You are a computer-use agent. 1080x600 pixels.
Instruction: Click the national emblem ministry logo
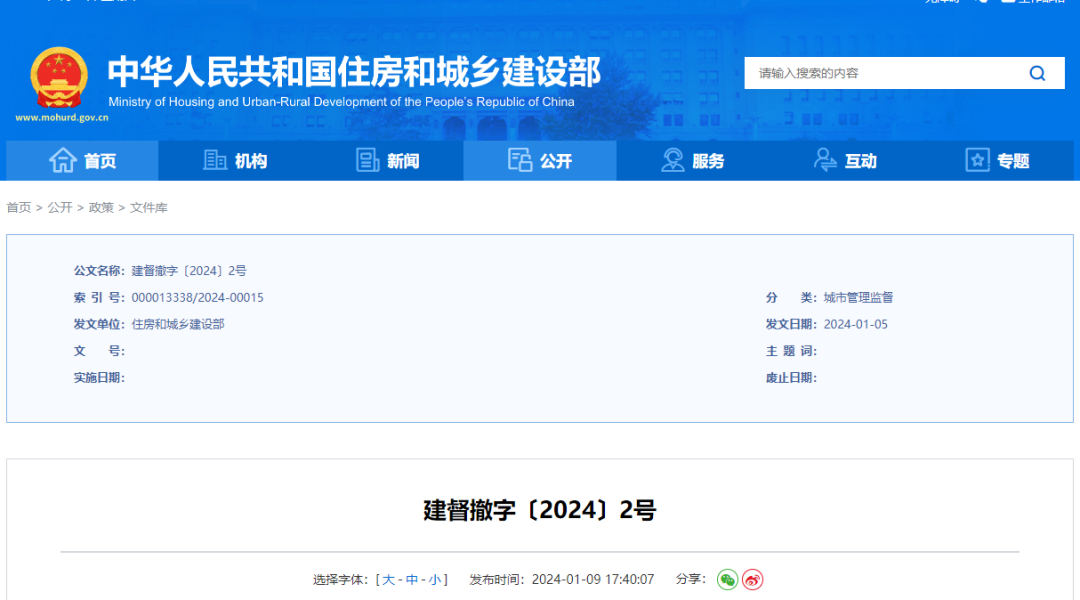point(62,75)
